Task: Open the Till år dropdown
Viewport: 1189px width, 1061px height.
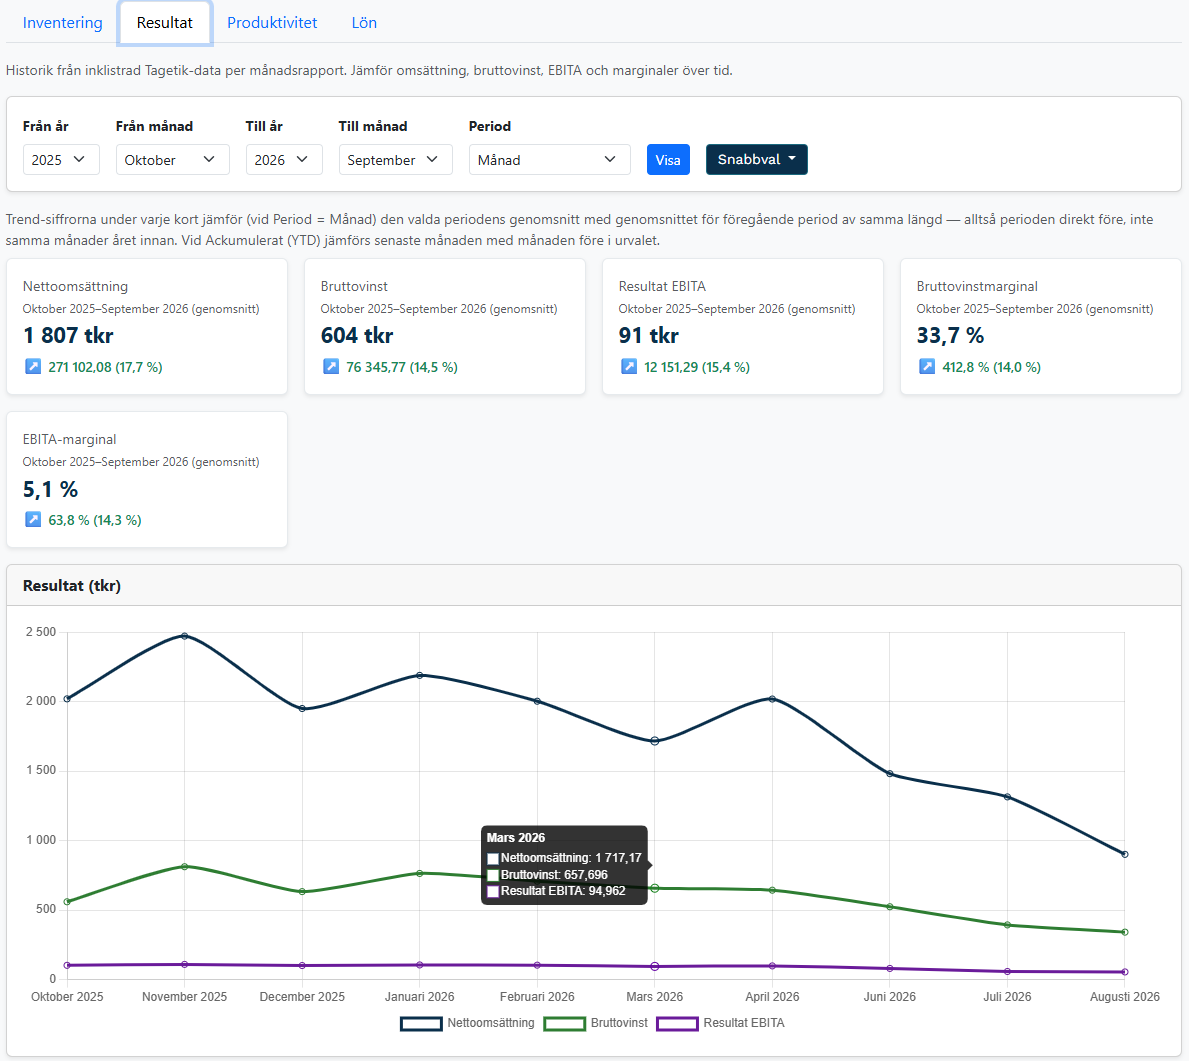Action: [284, 160]
